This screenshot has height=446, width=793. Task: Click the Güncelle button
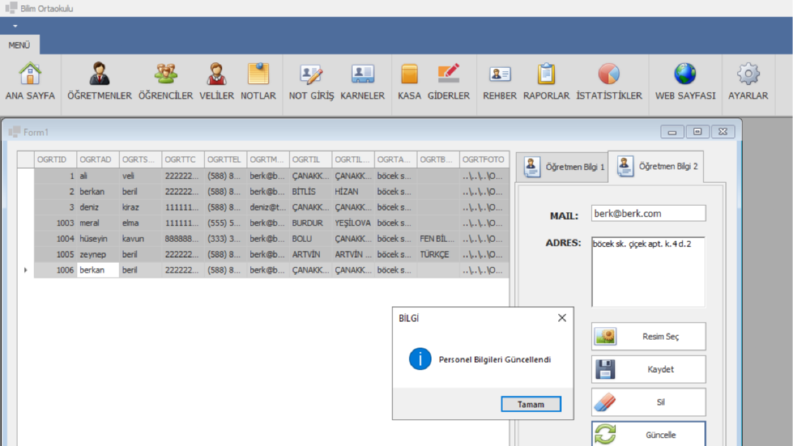(x=648, y=434)
